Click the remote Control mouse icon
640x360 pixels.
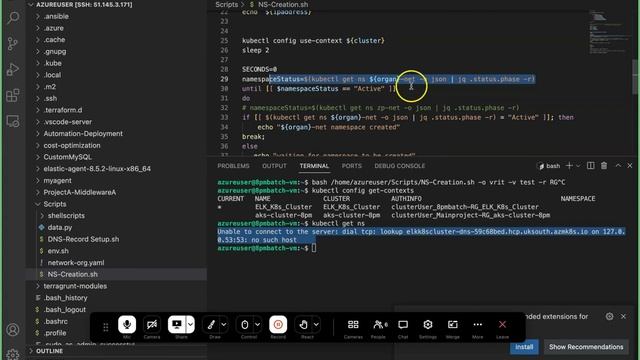point(244,324)
